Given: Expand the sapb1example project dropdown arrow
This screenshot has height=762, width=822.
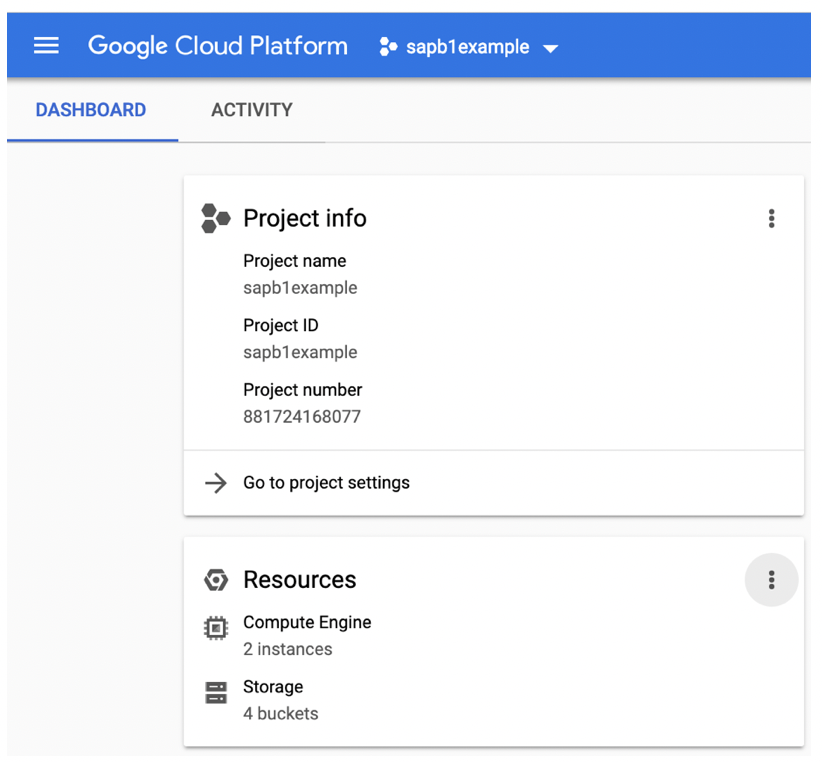Looking at the screenshot, I should (550, 48).
